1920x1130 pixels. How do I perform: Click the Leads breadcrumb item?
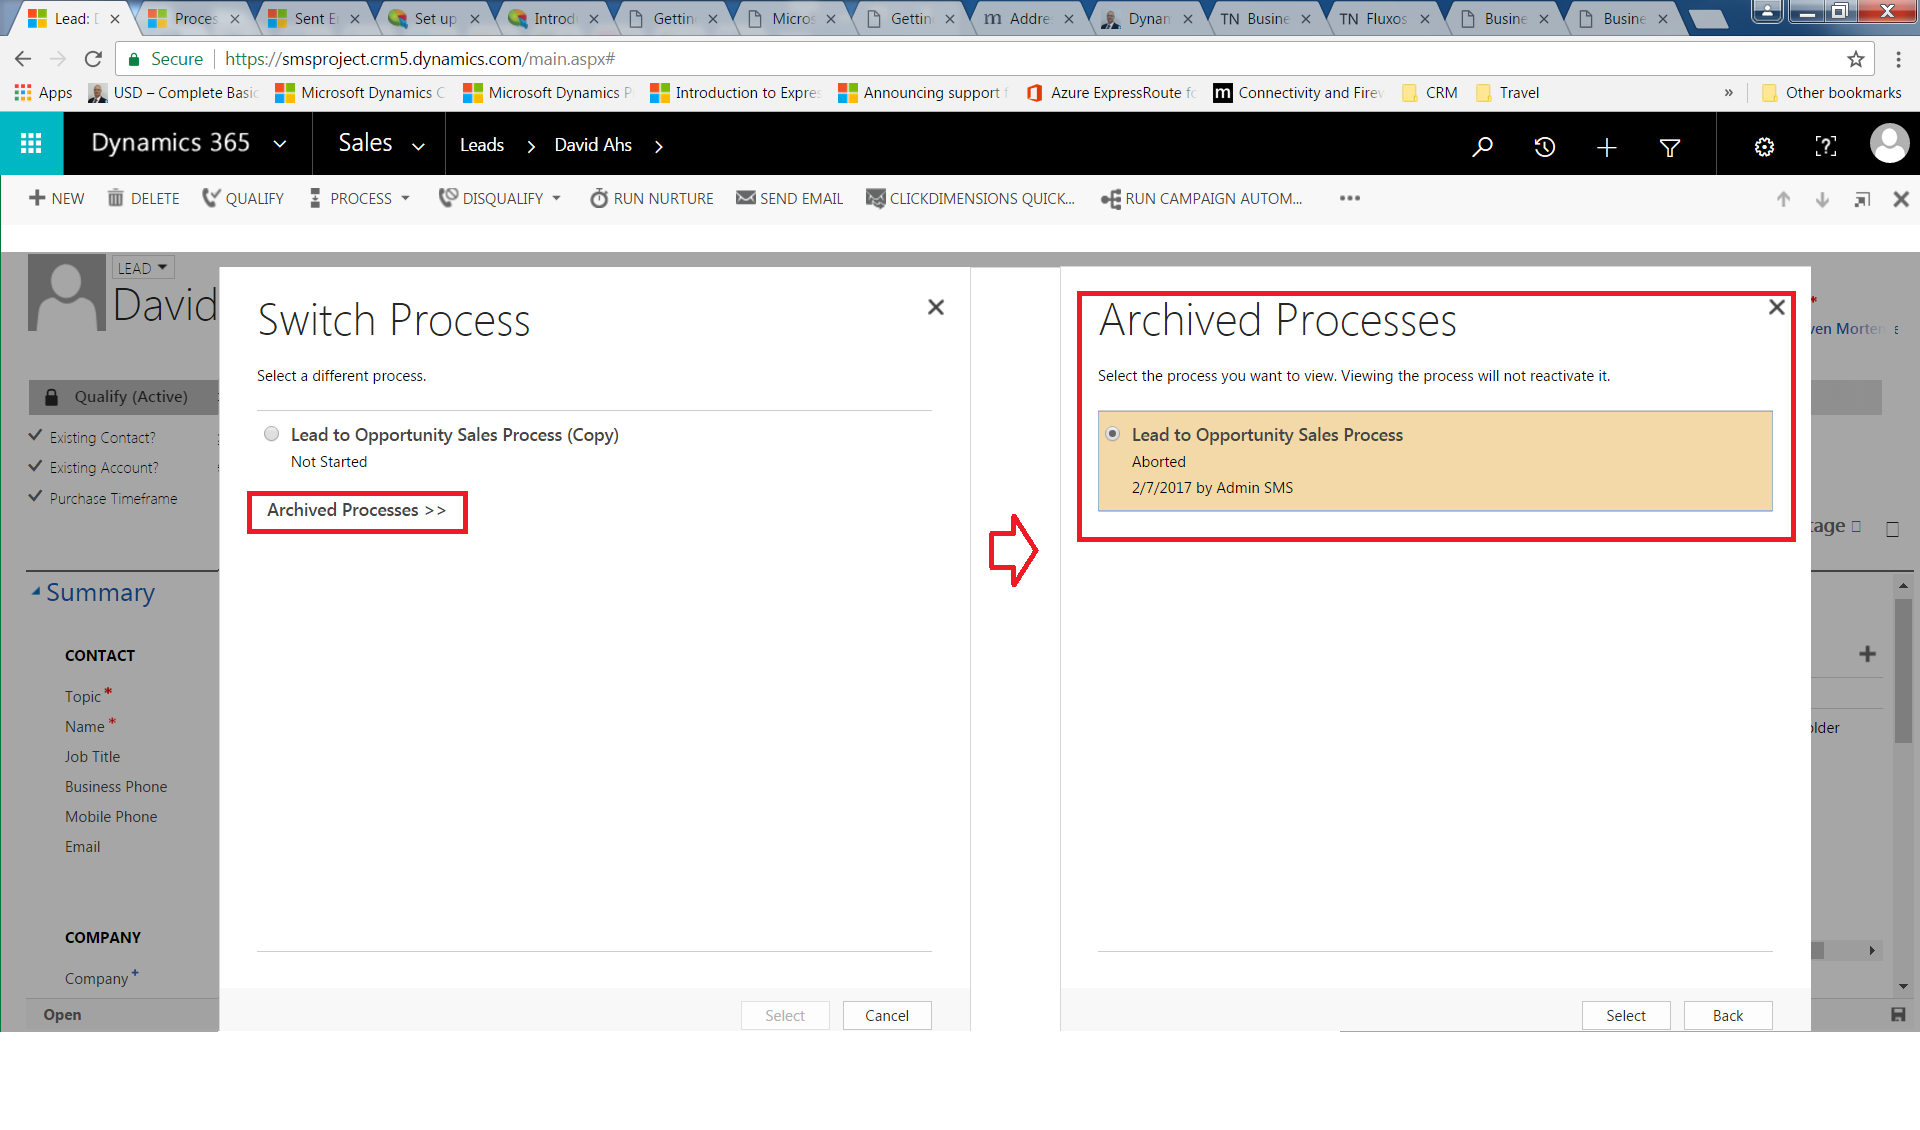pos(481,146)
